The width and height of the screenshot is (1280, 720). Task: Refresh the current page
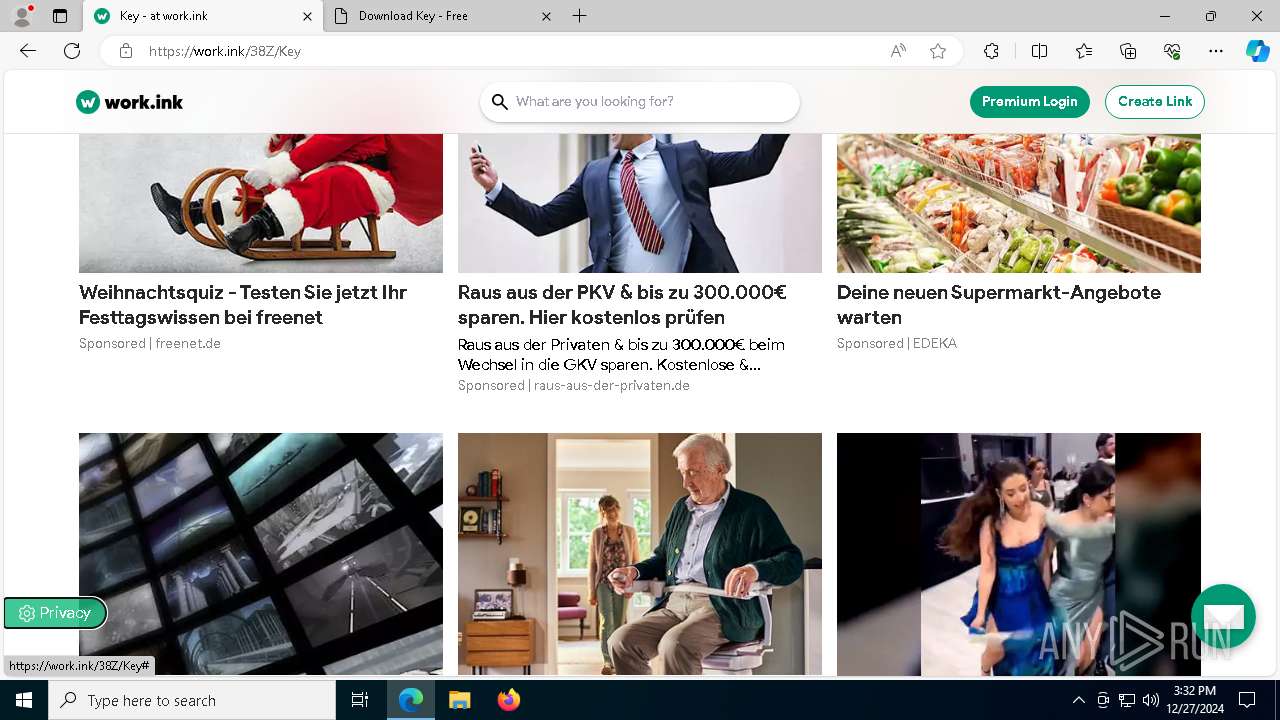[x=72, y=51]
